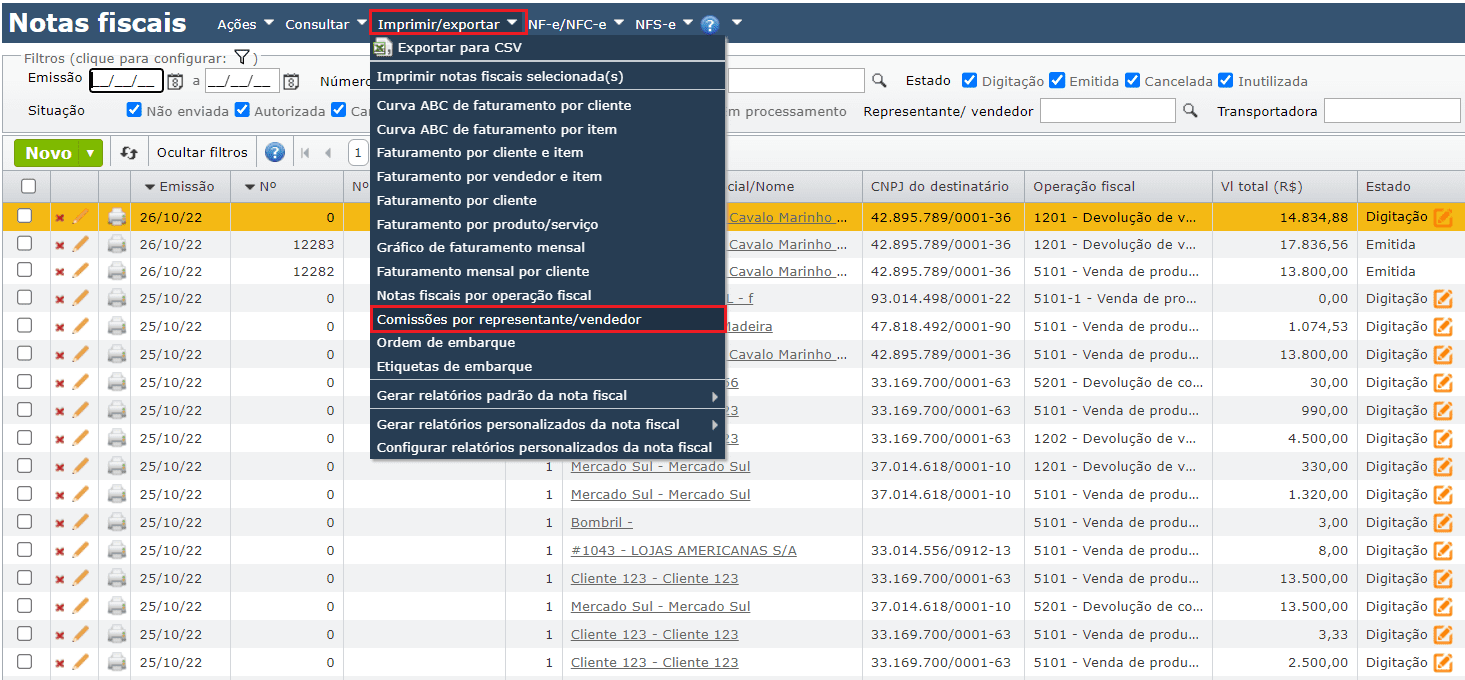Open the Imprimir/exportar menu
Viewport: 1465px width, 680px height.
[447, 23]
